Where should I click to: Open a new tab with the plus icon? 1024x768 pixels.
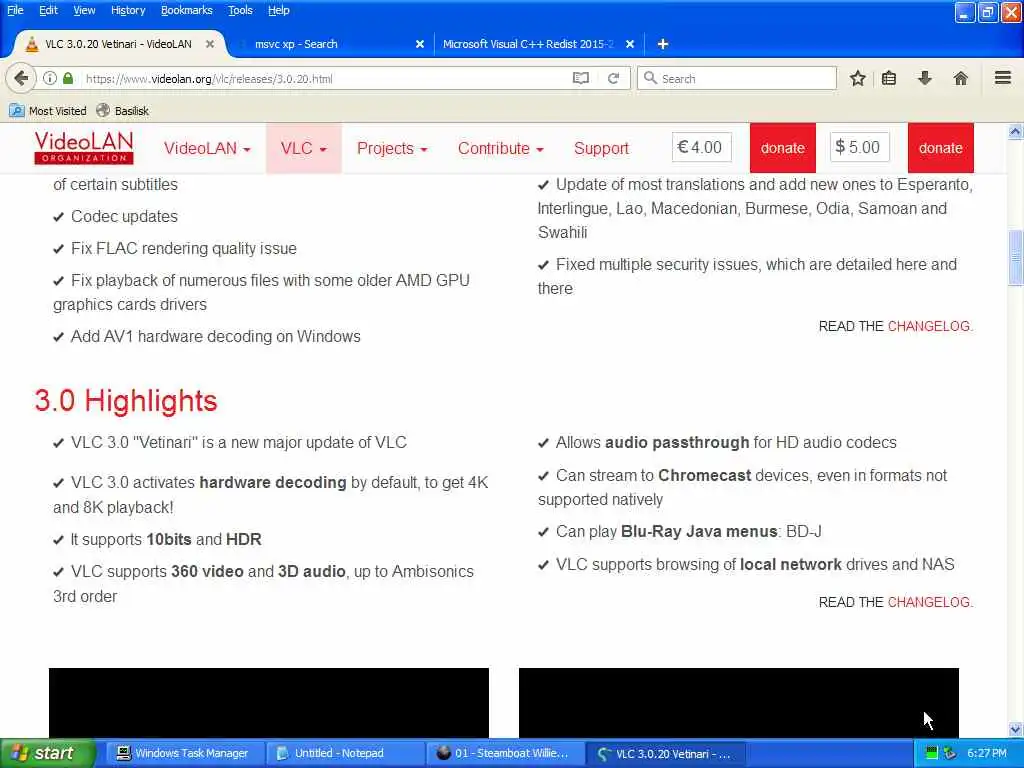click(662, 44)
